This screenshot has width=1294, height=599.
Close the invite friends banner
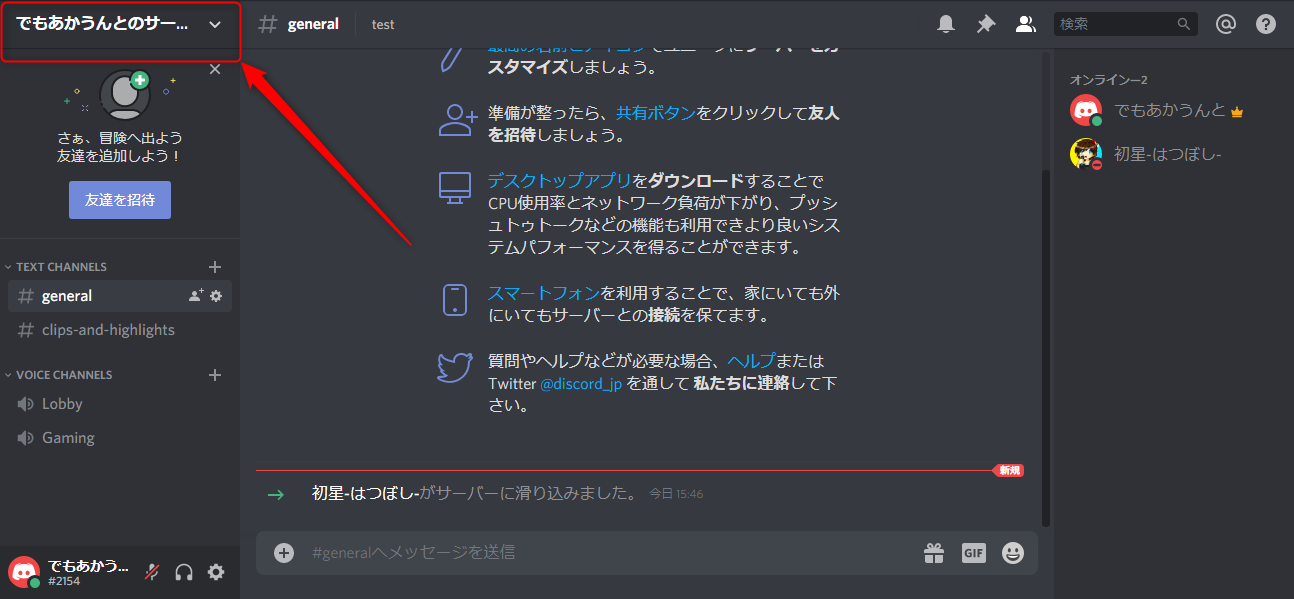tap(215, 69)
